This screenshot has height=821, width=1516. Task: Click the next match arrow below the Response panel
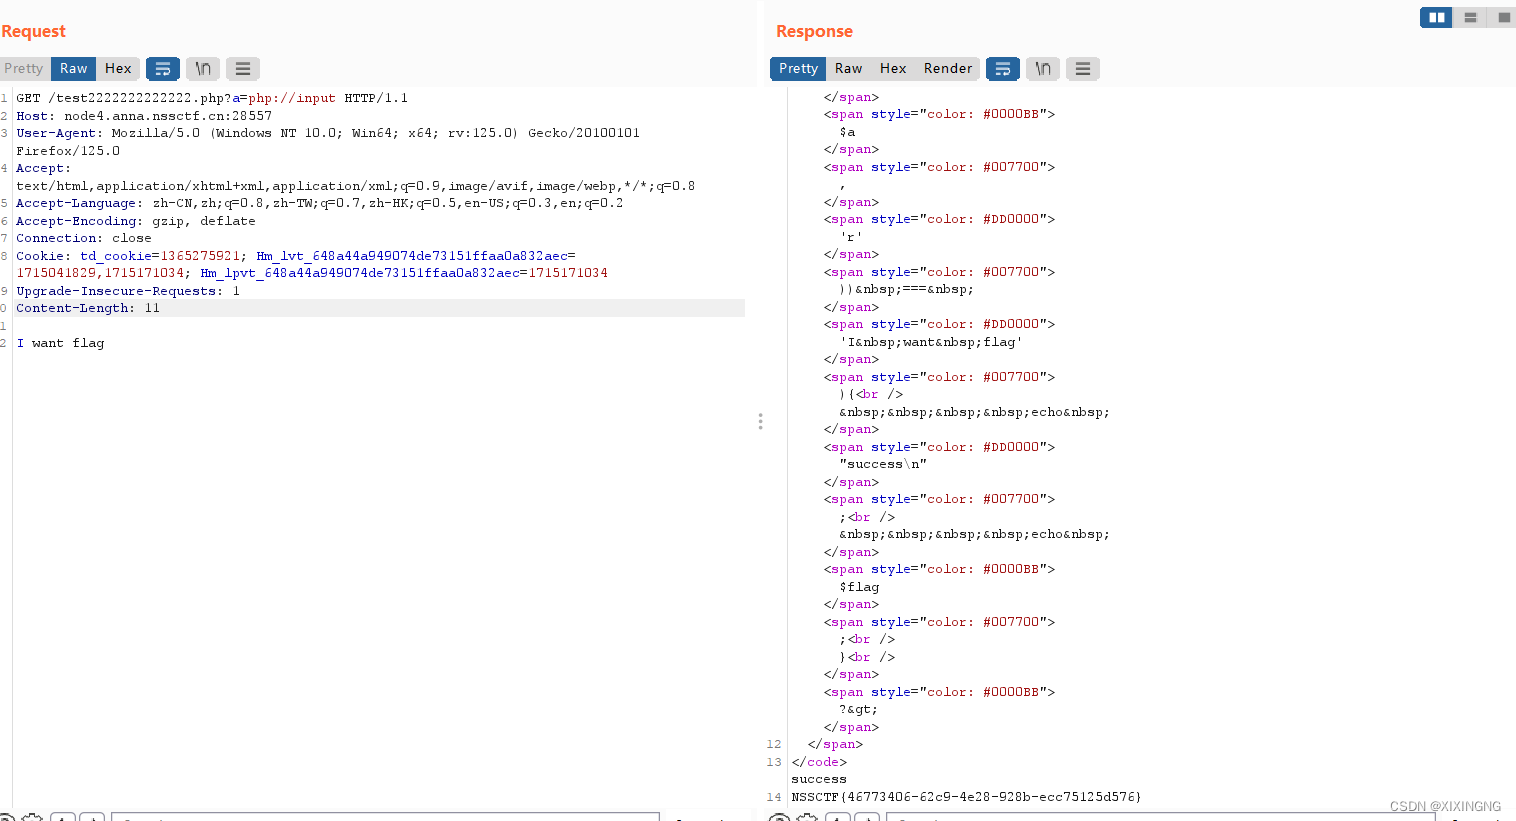click(866, 817)
